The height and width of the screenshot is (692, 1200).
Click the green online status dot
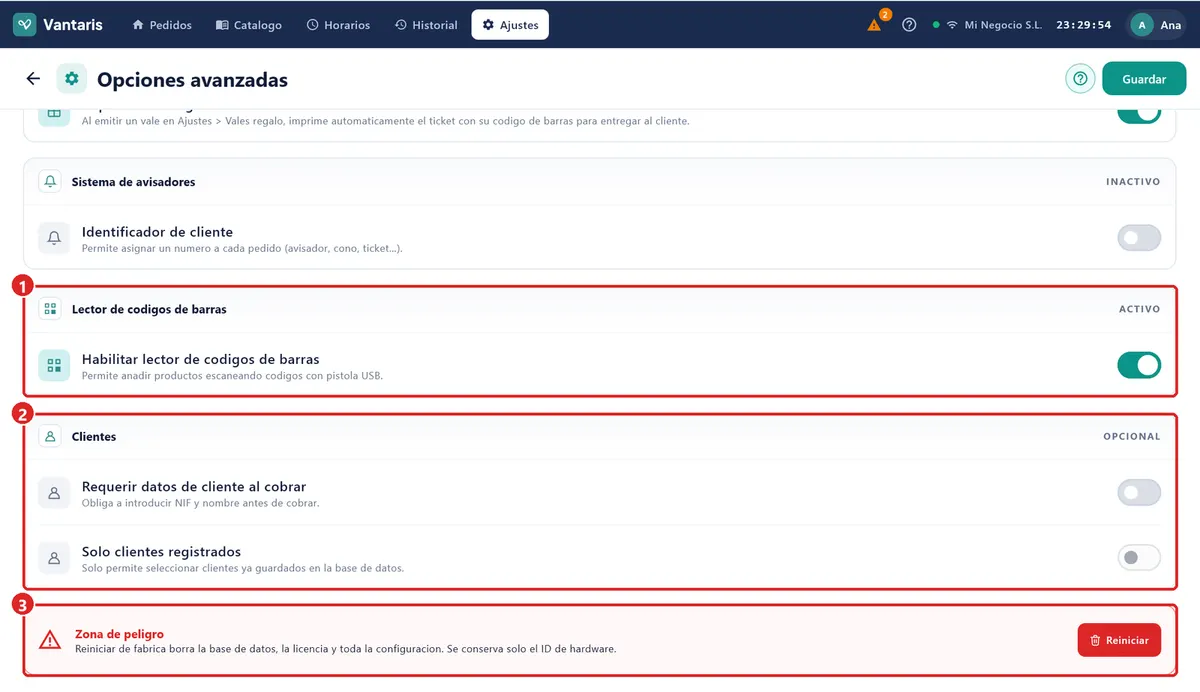tap(936, 25)
